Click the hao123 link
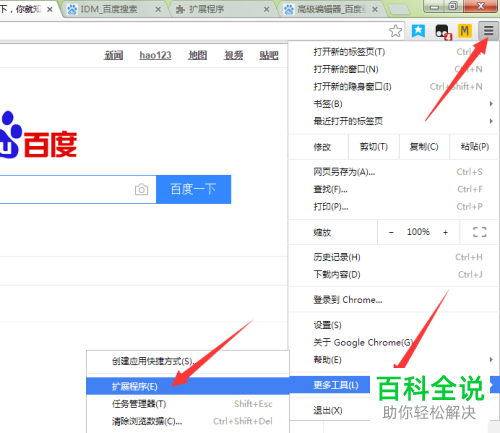The width and height of the screenshot is (500, 433). point(155,55)
